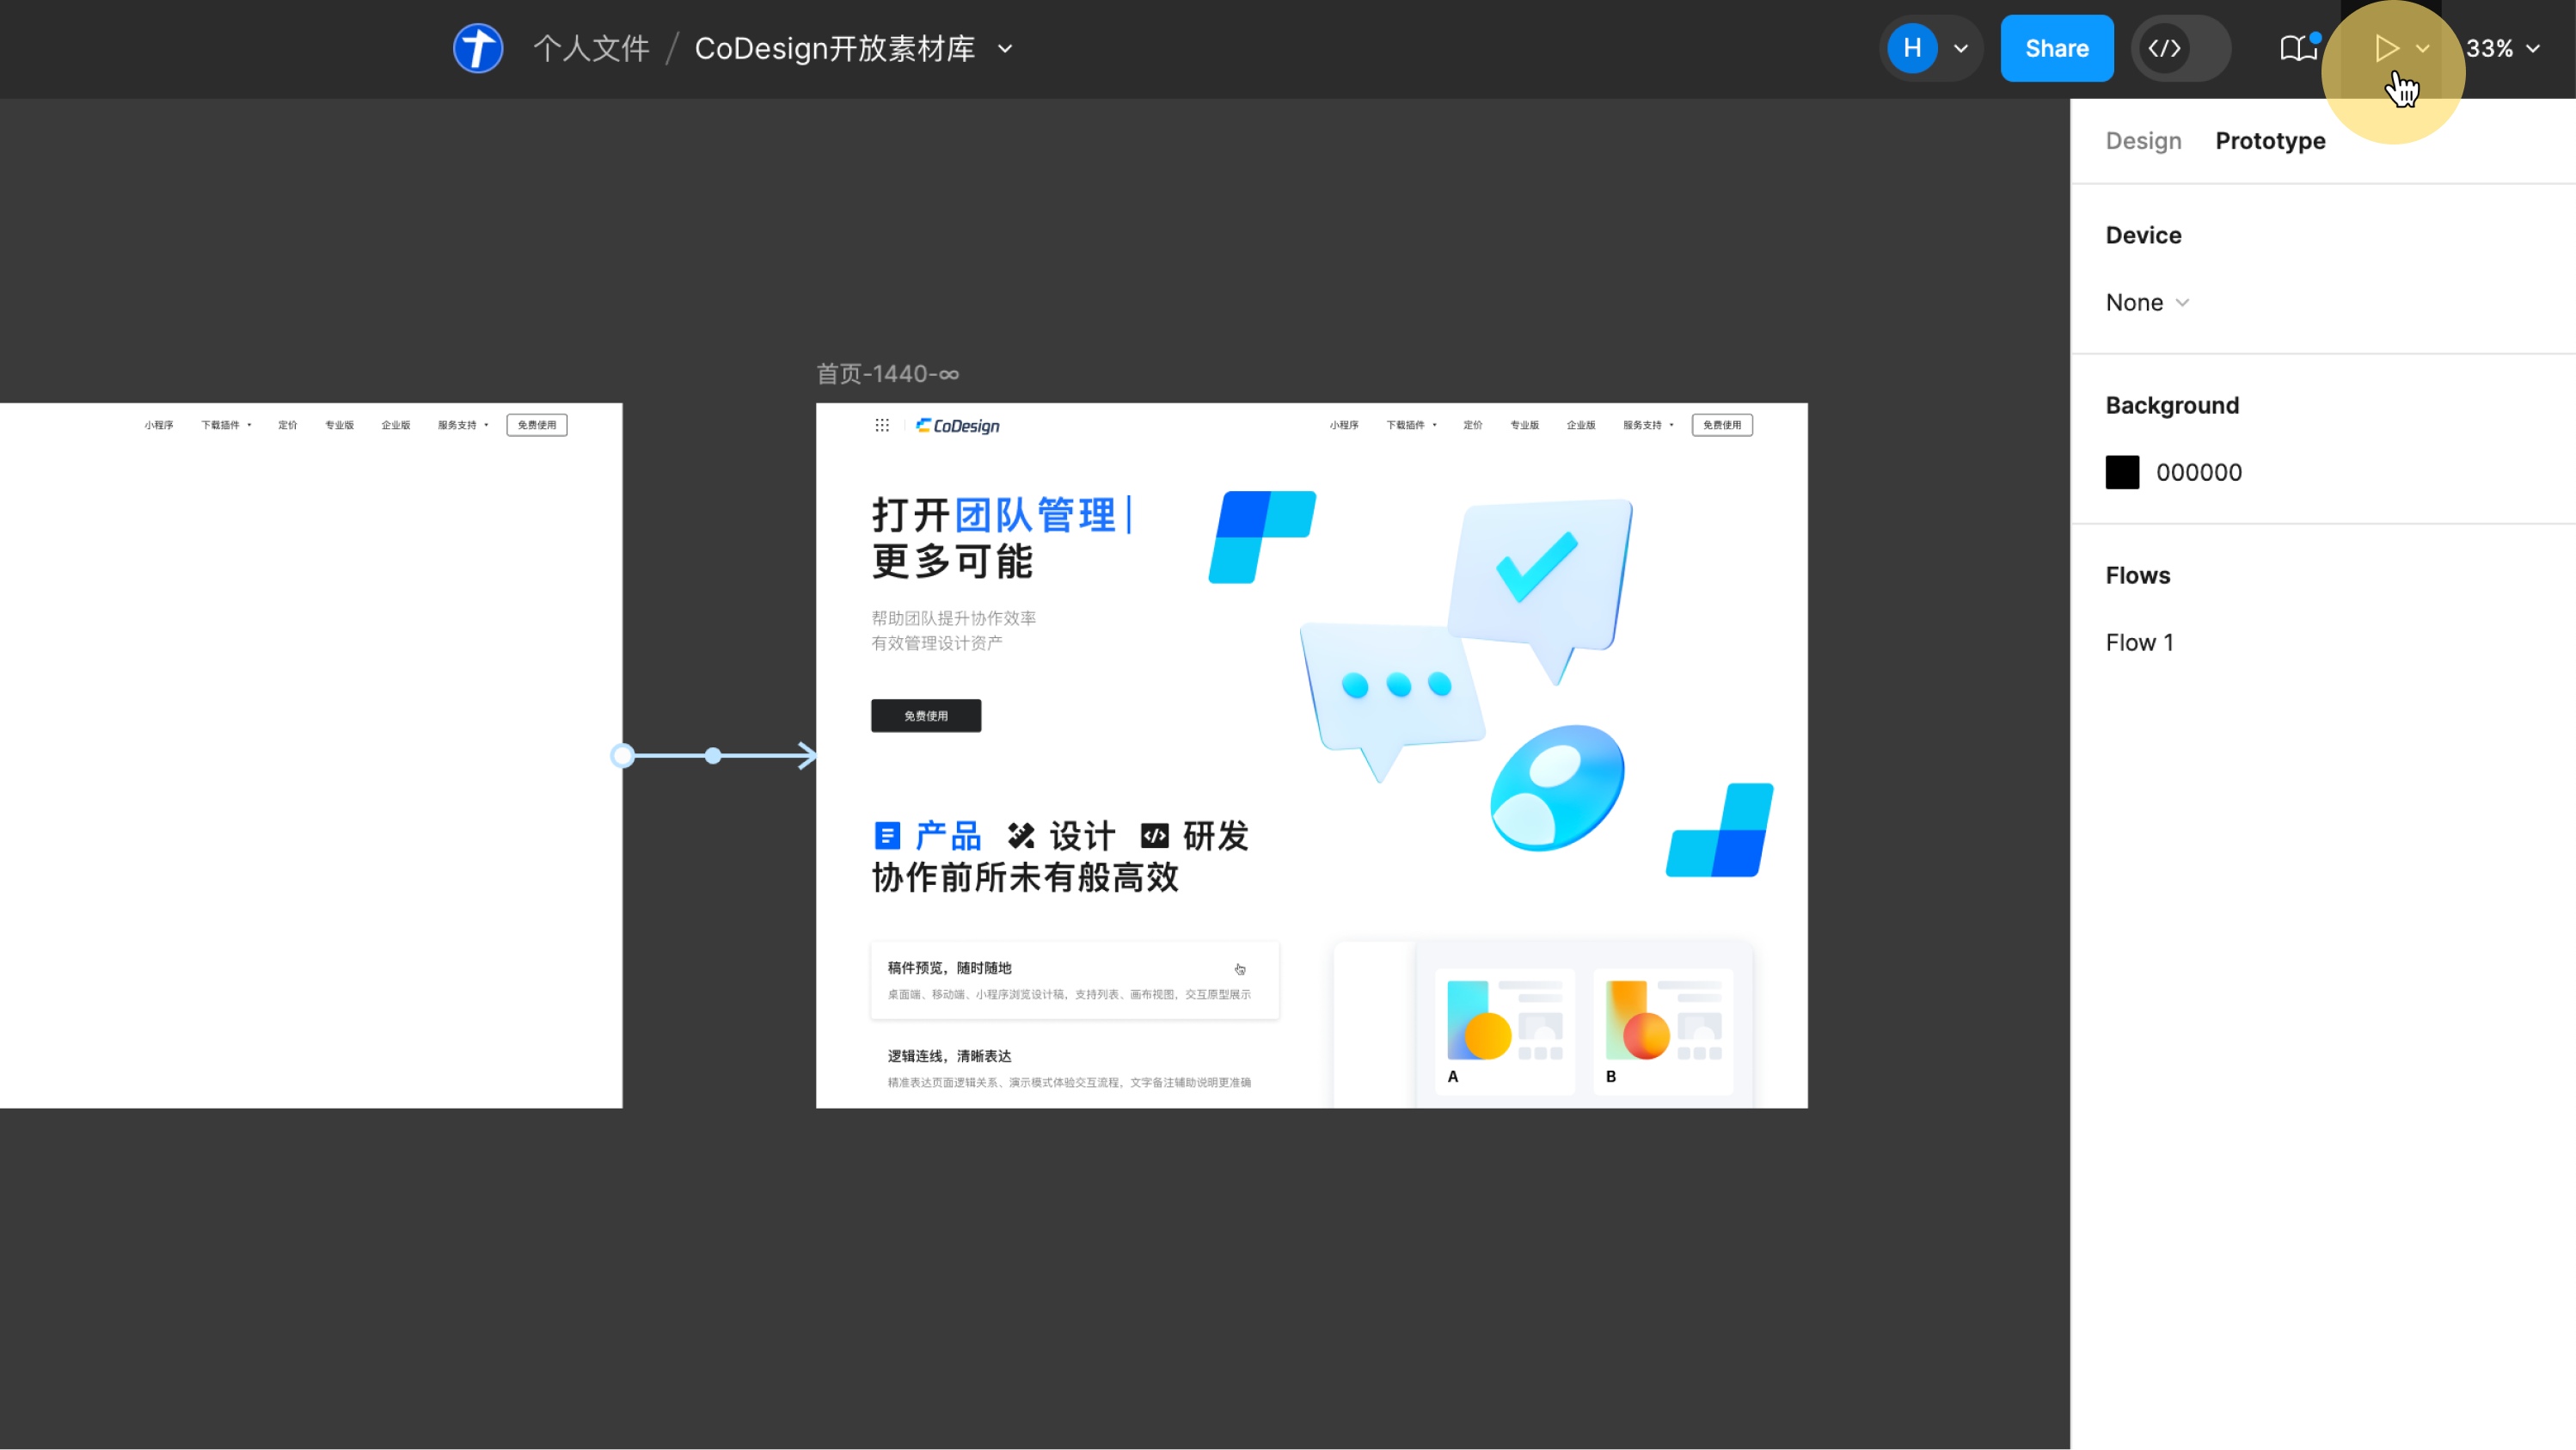The image size is (2576, 1450).
Task: Click the user avatar H icon
Action: coord(1911,48)
